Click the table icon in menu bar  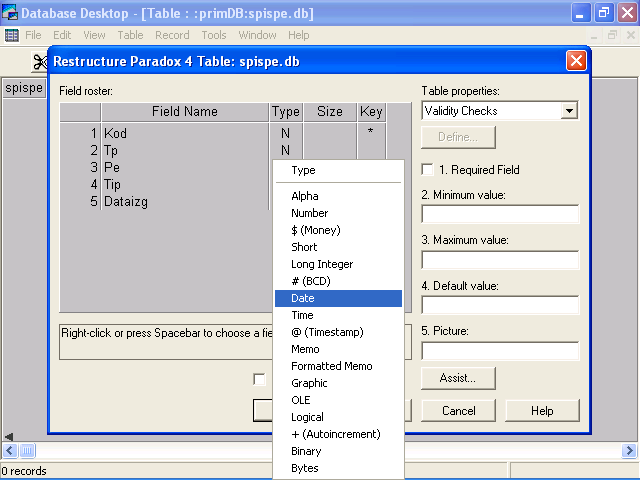[x=11, y=36]
